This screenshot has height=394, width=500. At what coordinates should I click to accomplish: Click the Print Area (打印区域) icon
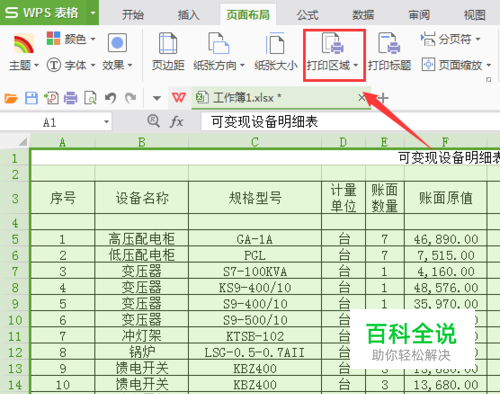coord(332,44)
